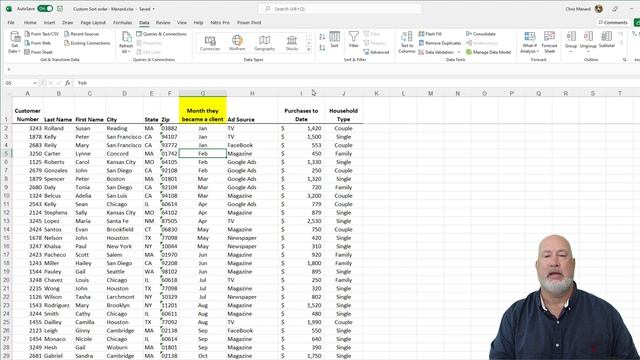Select column A header

[27, 93]
